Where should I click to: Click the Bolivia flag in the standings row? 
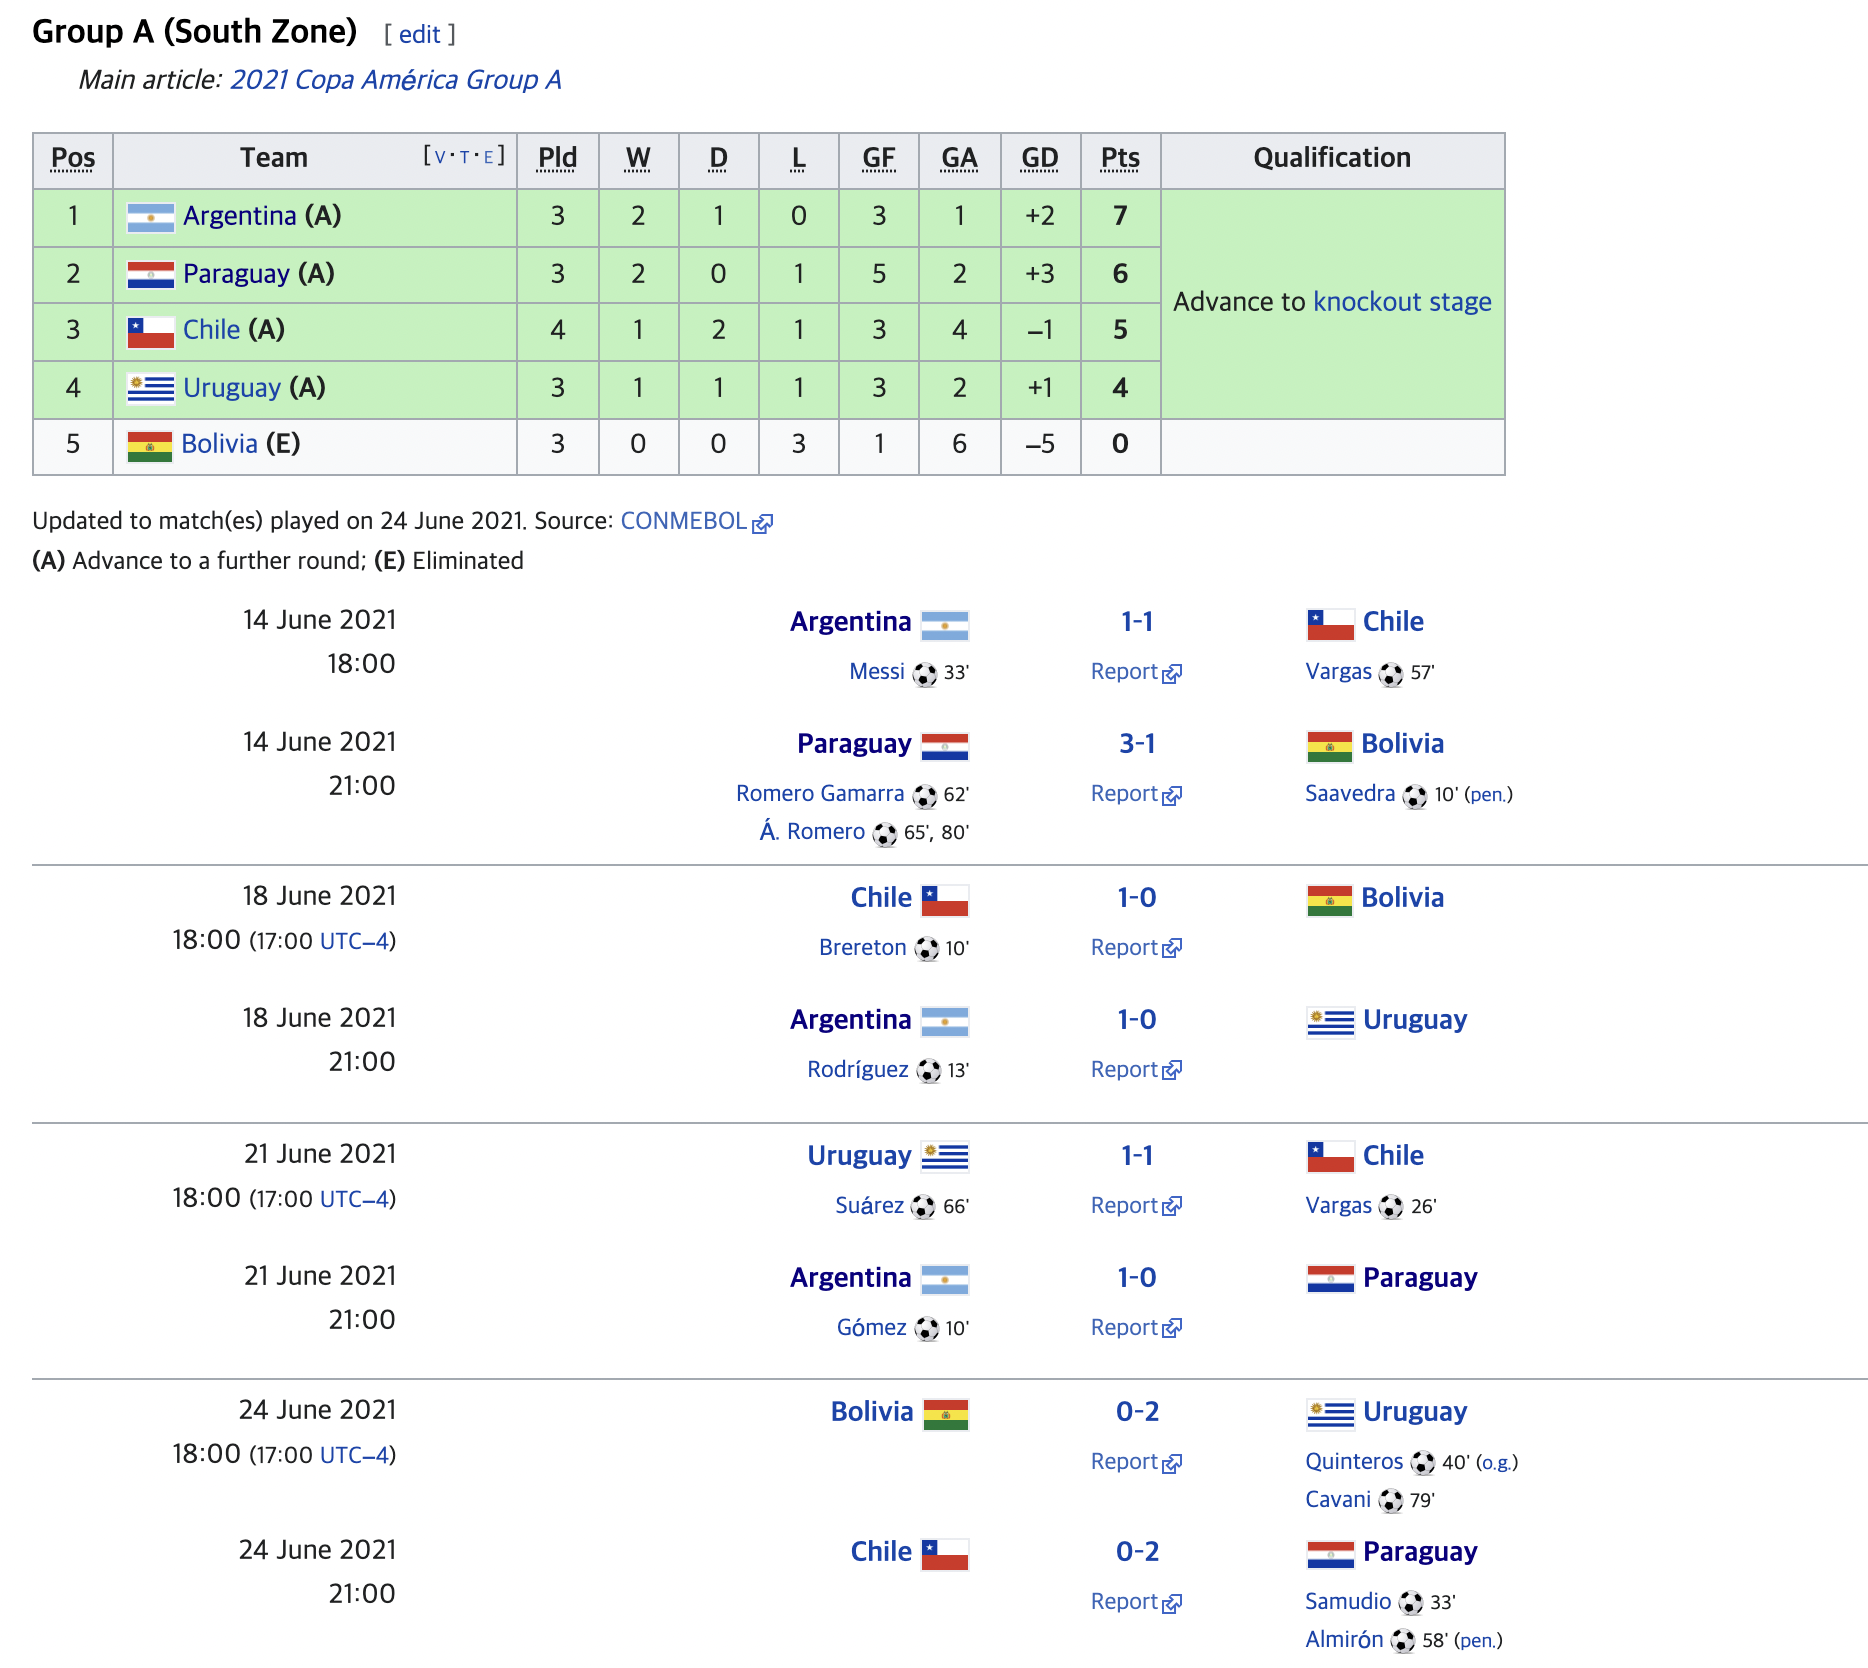pos(150,445)
